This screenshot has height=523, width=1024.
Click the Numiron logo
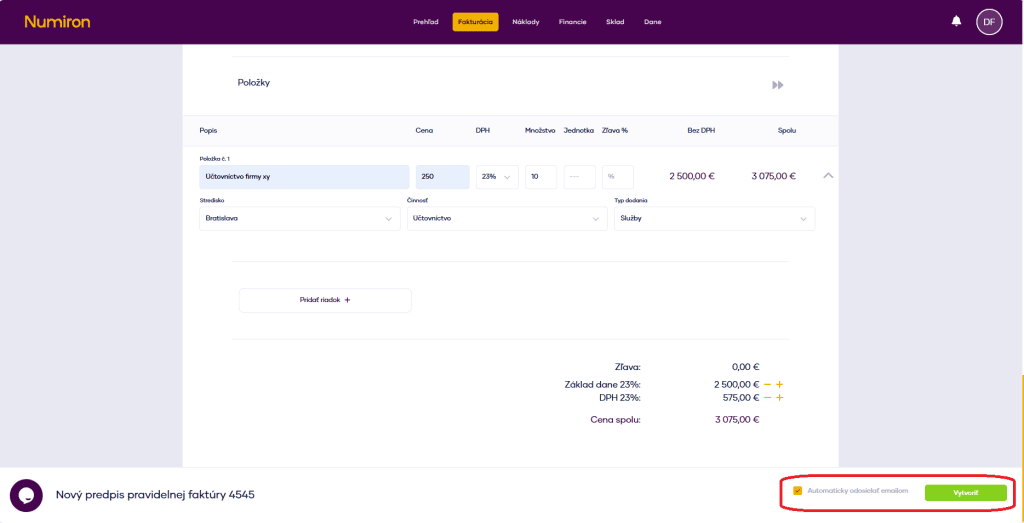[57, 21]
